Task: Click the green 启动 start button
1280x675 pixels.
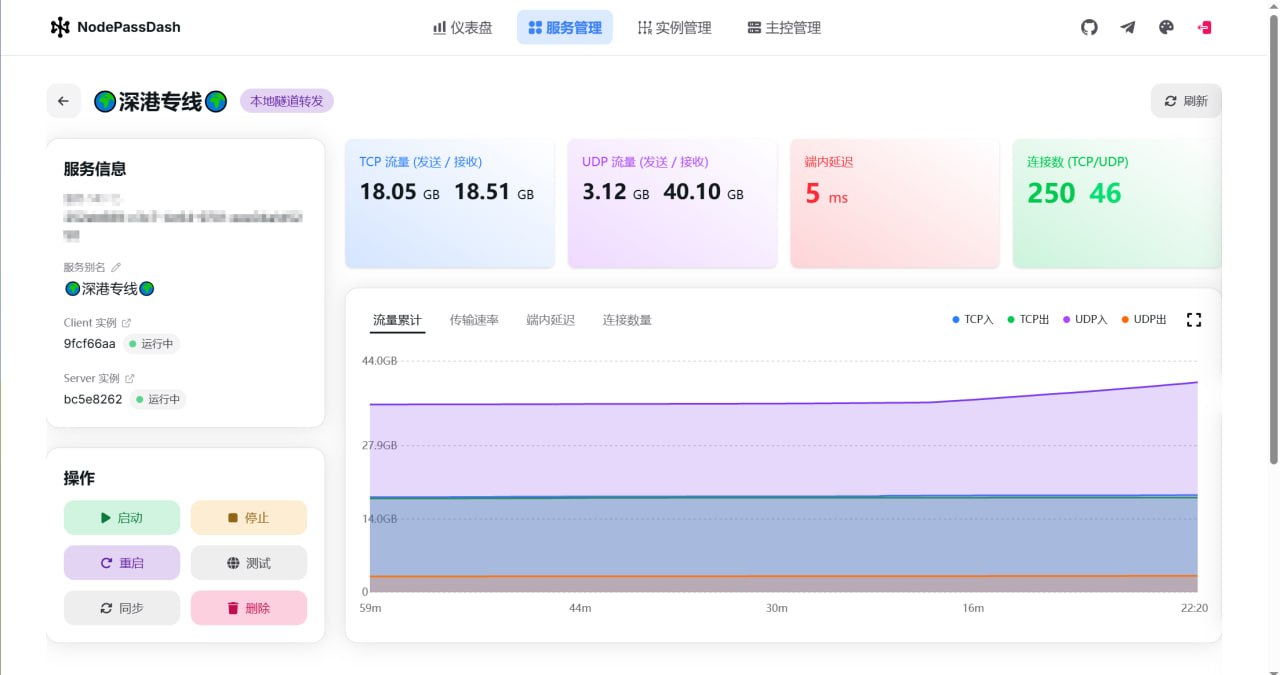Action: point(122,518)
